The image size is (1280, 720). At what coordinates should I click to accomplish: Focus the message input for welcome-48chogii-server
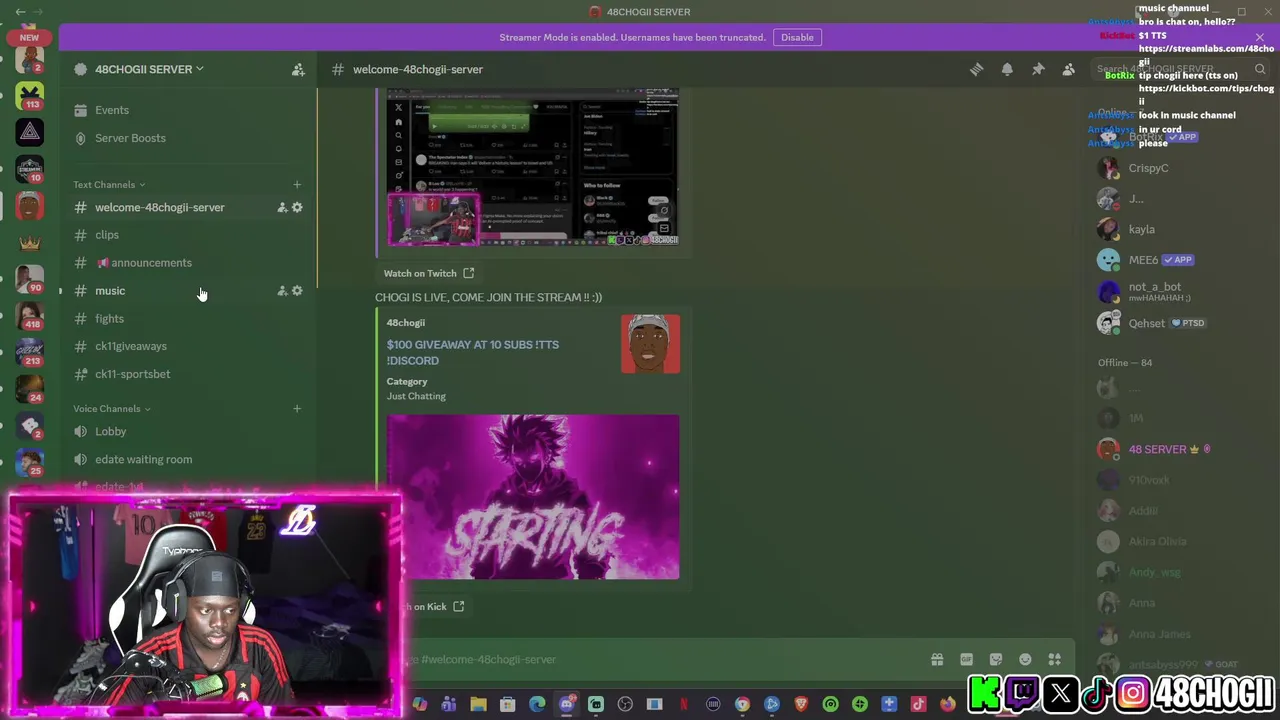pos(660,659)
